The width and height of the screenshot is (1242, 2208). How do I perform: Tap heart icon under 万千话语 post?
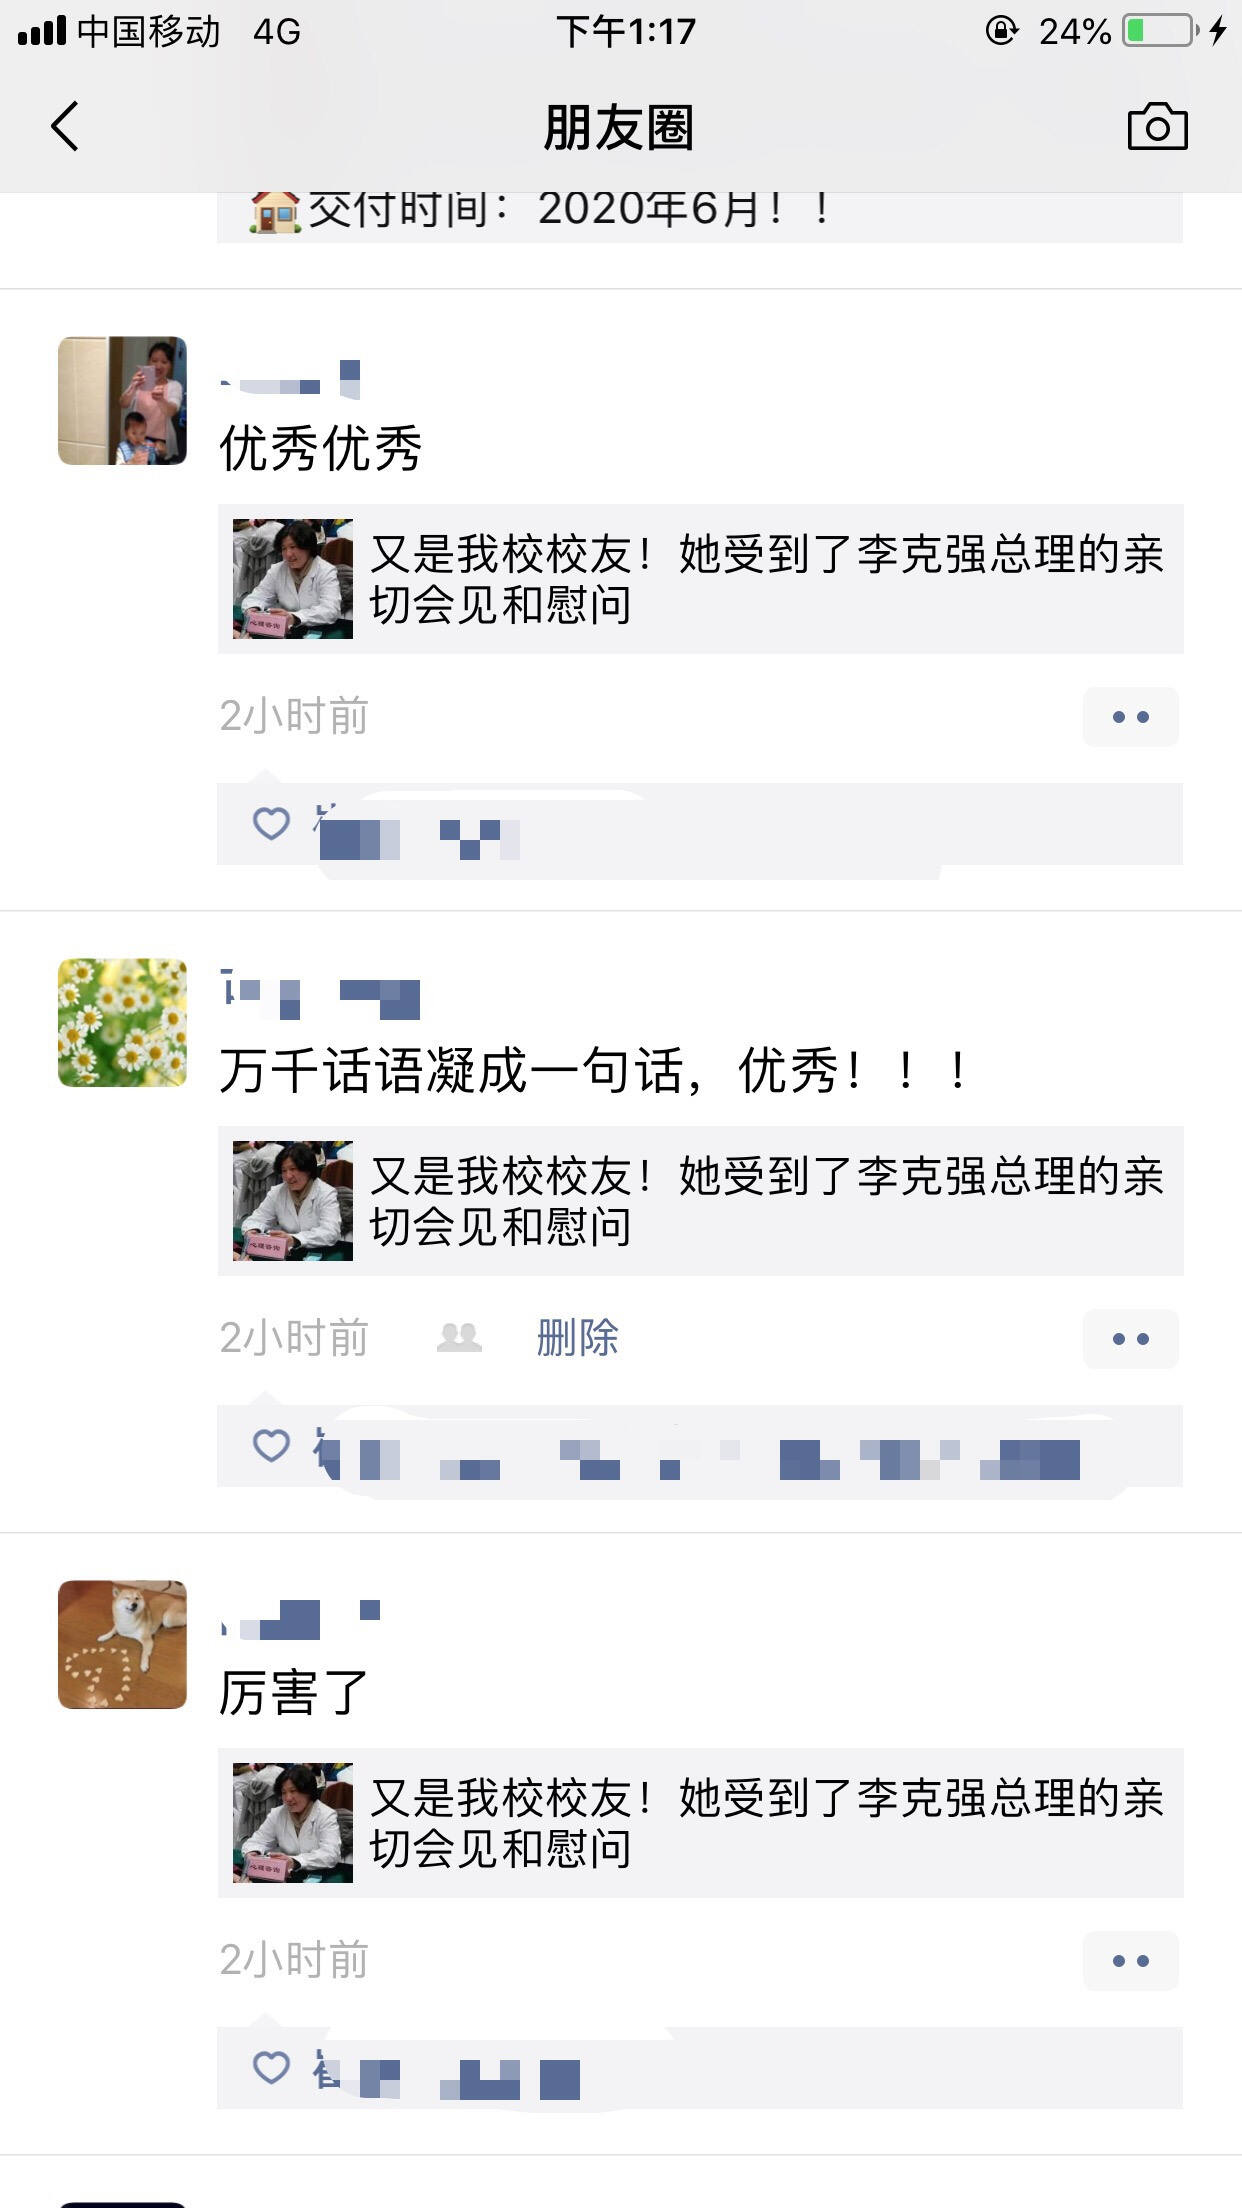tap(271, 1445)
